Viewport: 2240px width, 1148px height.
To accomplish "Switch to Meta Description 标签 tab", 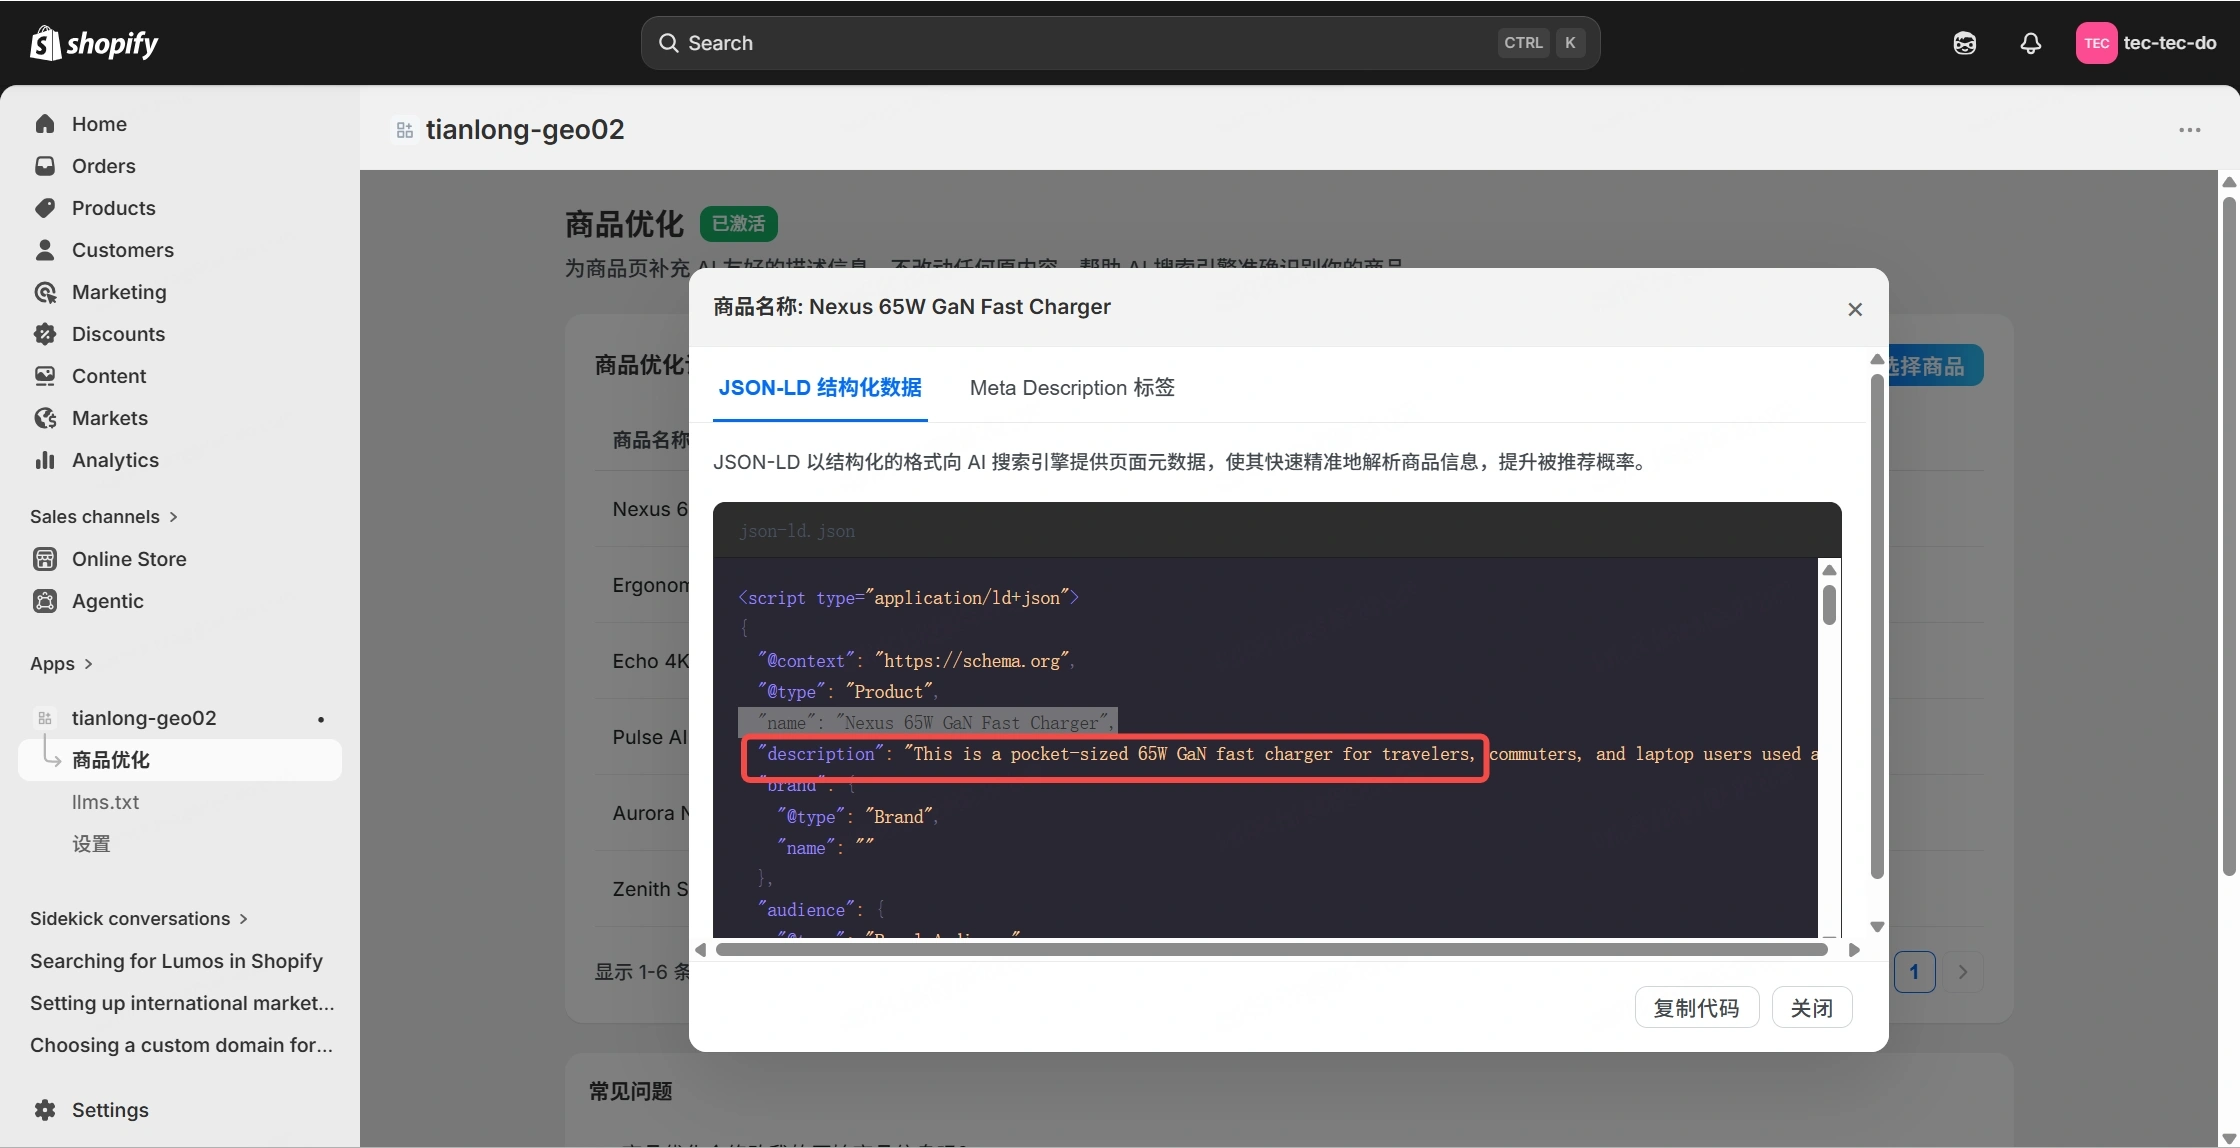I will (x=1072, y=388).
